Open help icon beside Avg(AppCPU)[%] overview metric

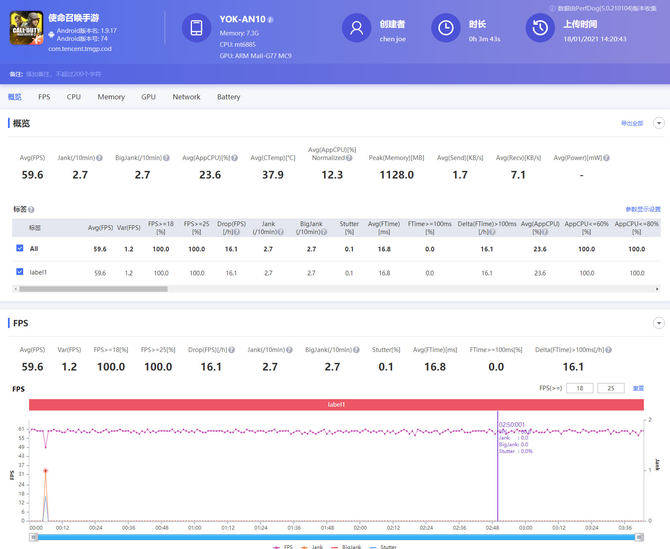point(235,158)
